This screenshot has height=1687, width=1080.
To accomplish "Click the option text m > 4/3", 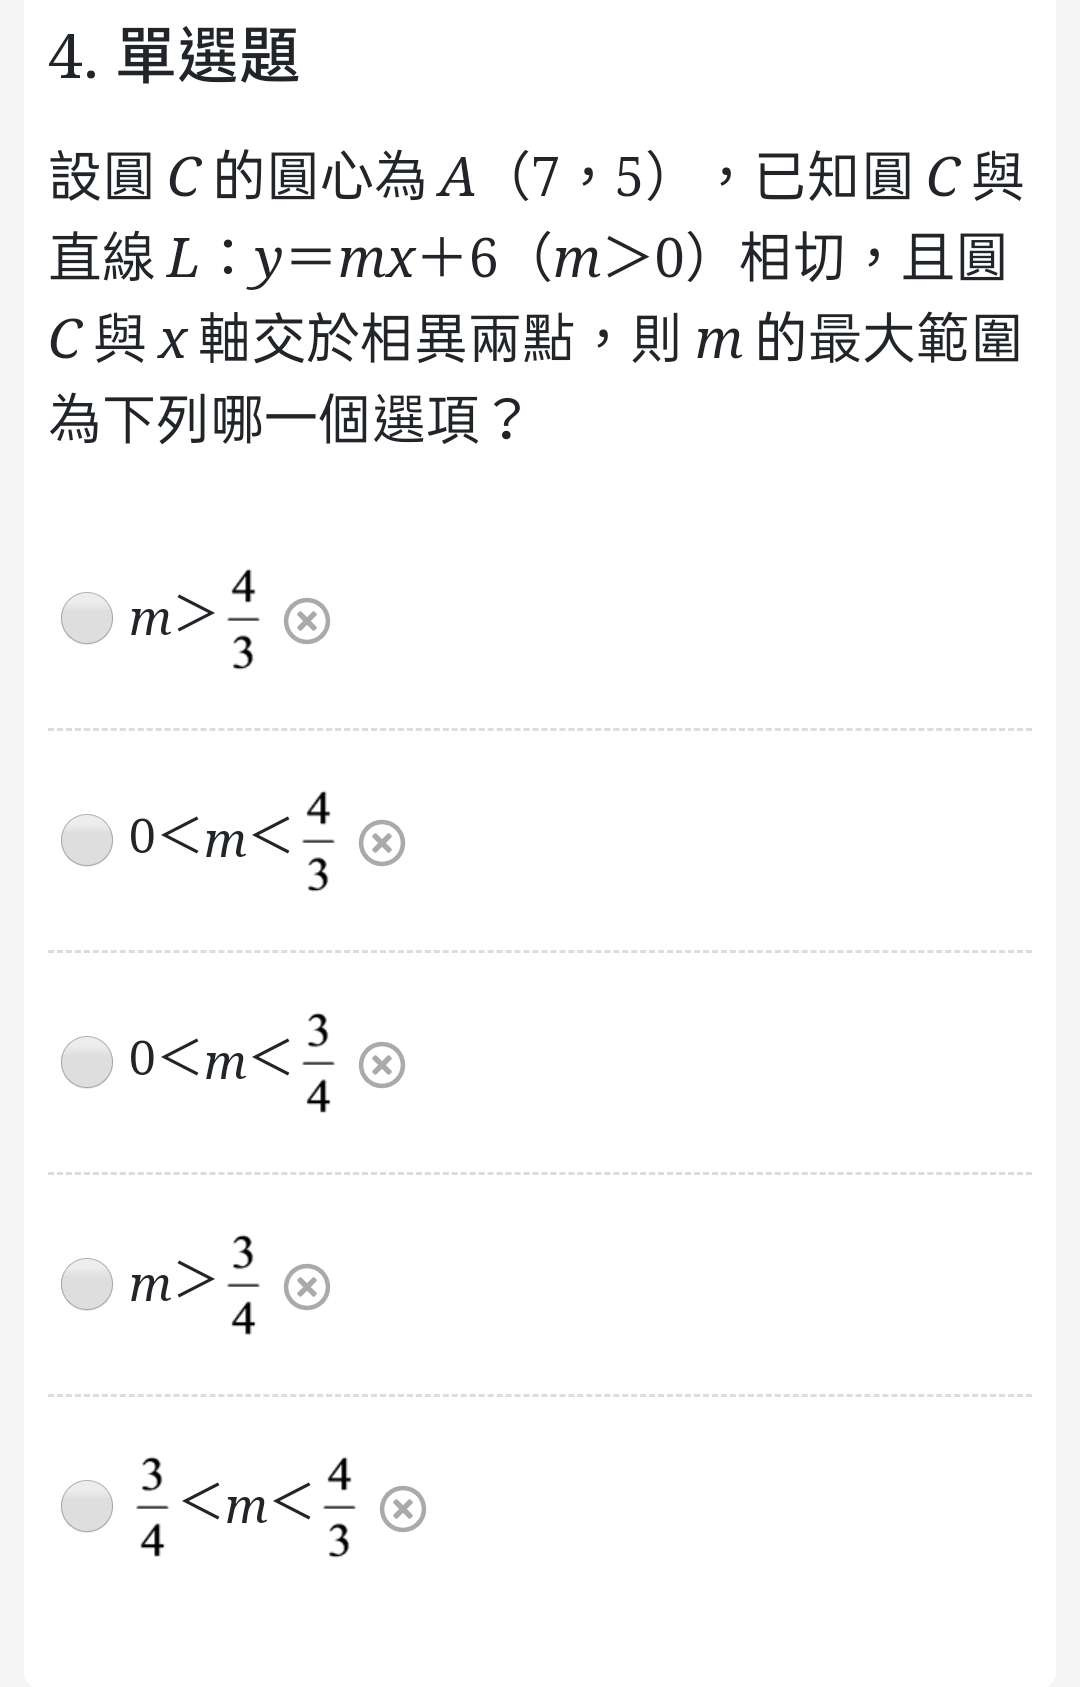I will click(194, 619).
